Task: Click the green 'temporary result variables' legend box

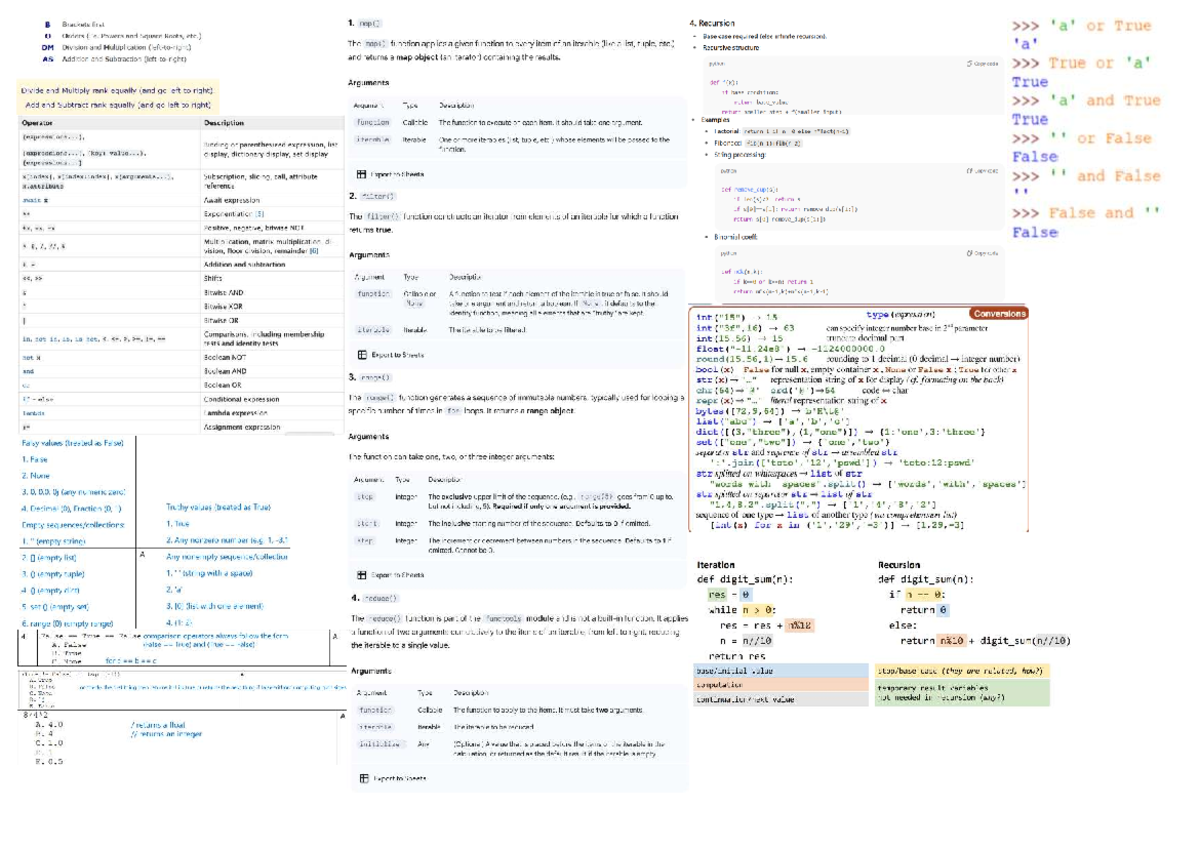Action: (962, 692)
